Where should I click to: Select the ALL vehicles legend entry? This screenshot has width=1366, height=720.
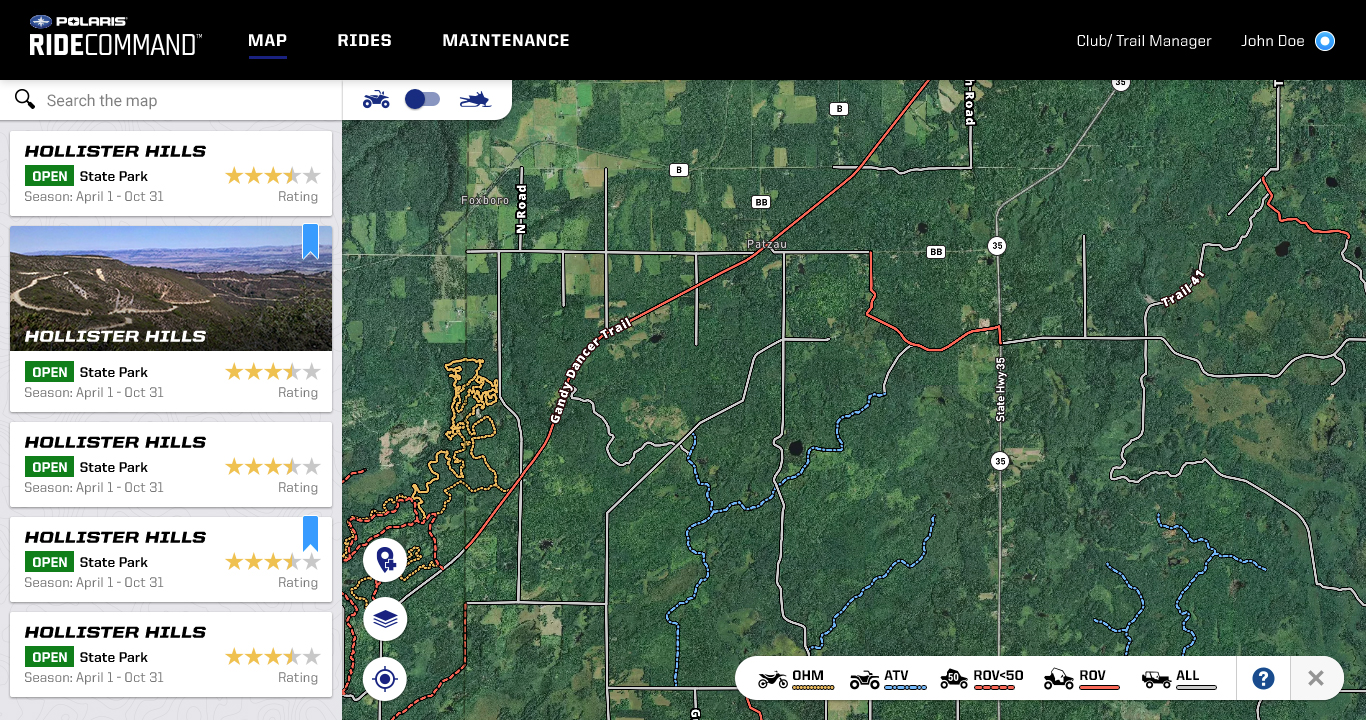pyautogui.click(x=1179, y=679)
